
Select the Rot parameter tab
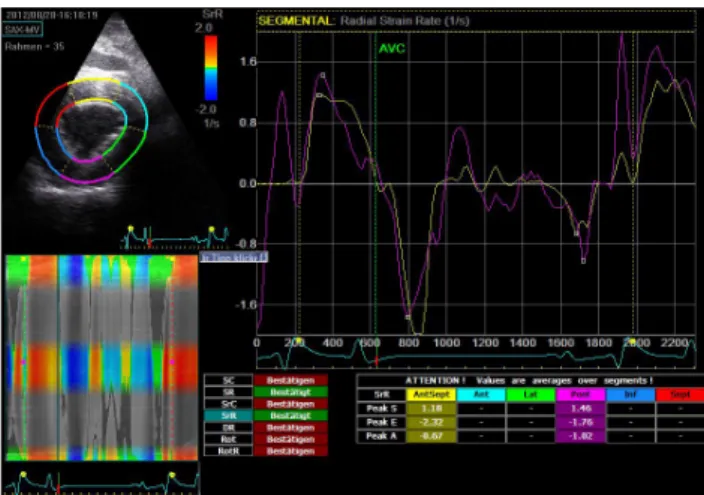[229, 439]
